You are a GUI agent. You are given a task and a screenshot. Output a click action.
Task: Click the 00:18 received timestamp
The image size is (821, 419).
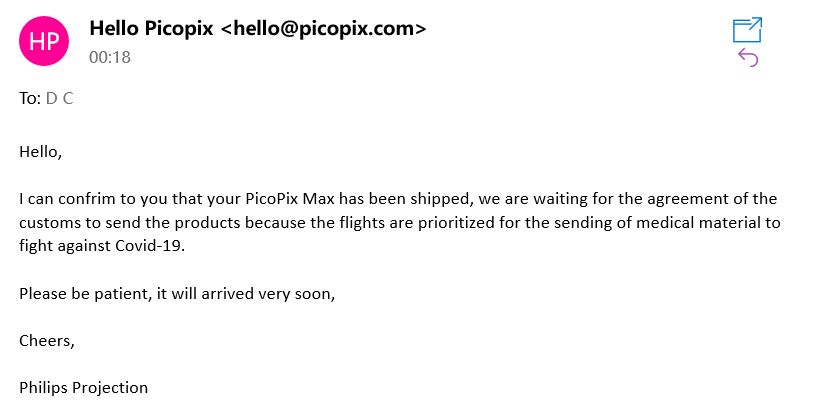click(110, 57)
